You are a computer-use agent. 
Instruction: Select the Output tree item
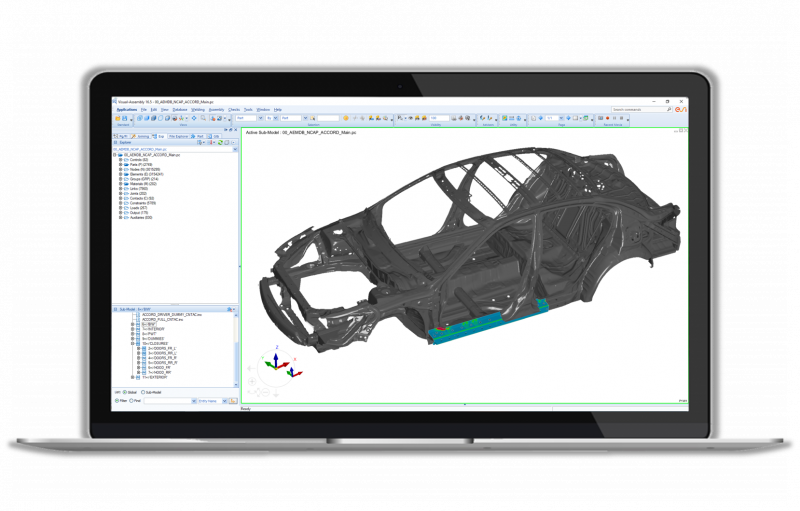tap(139, 213)
